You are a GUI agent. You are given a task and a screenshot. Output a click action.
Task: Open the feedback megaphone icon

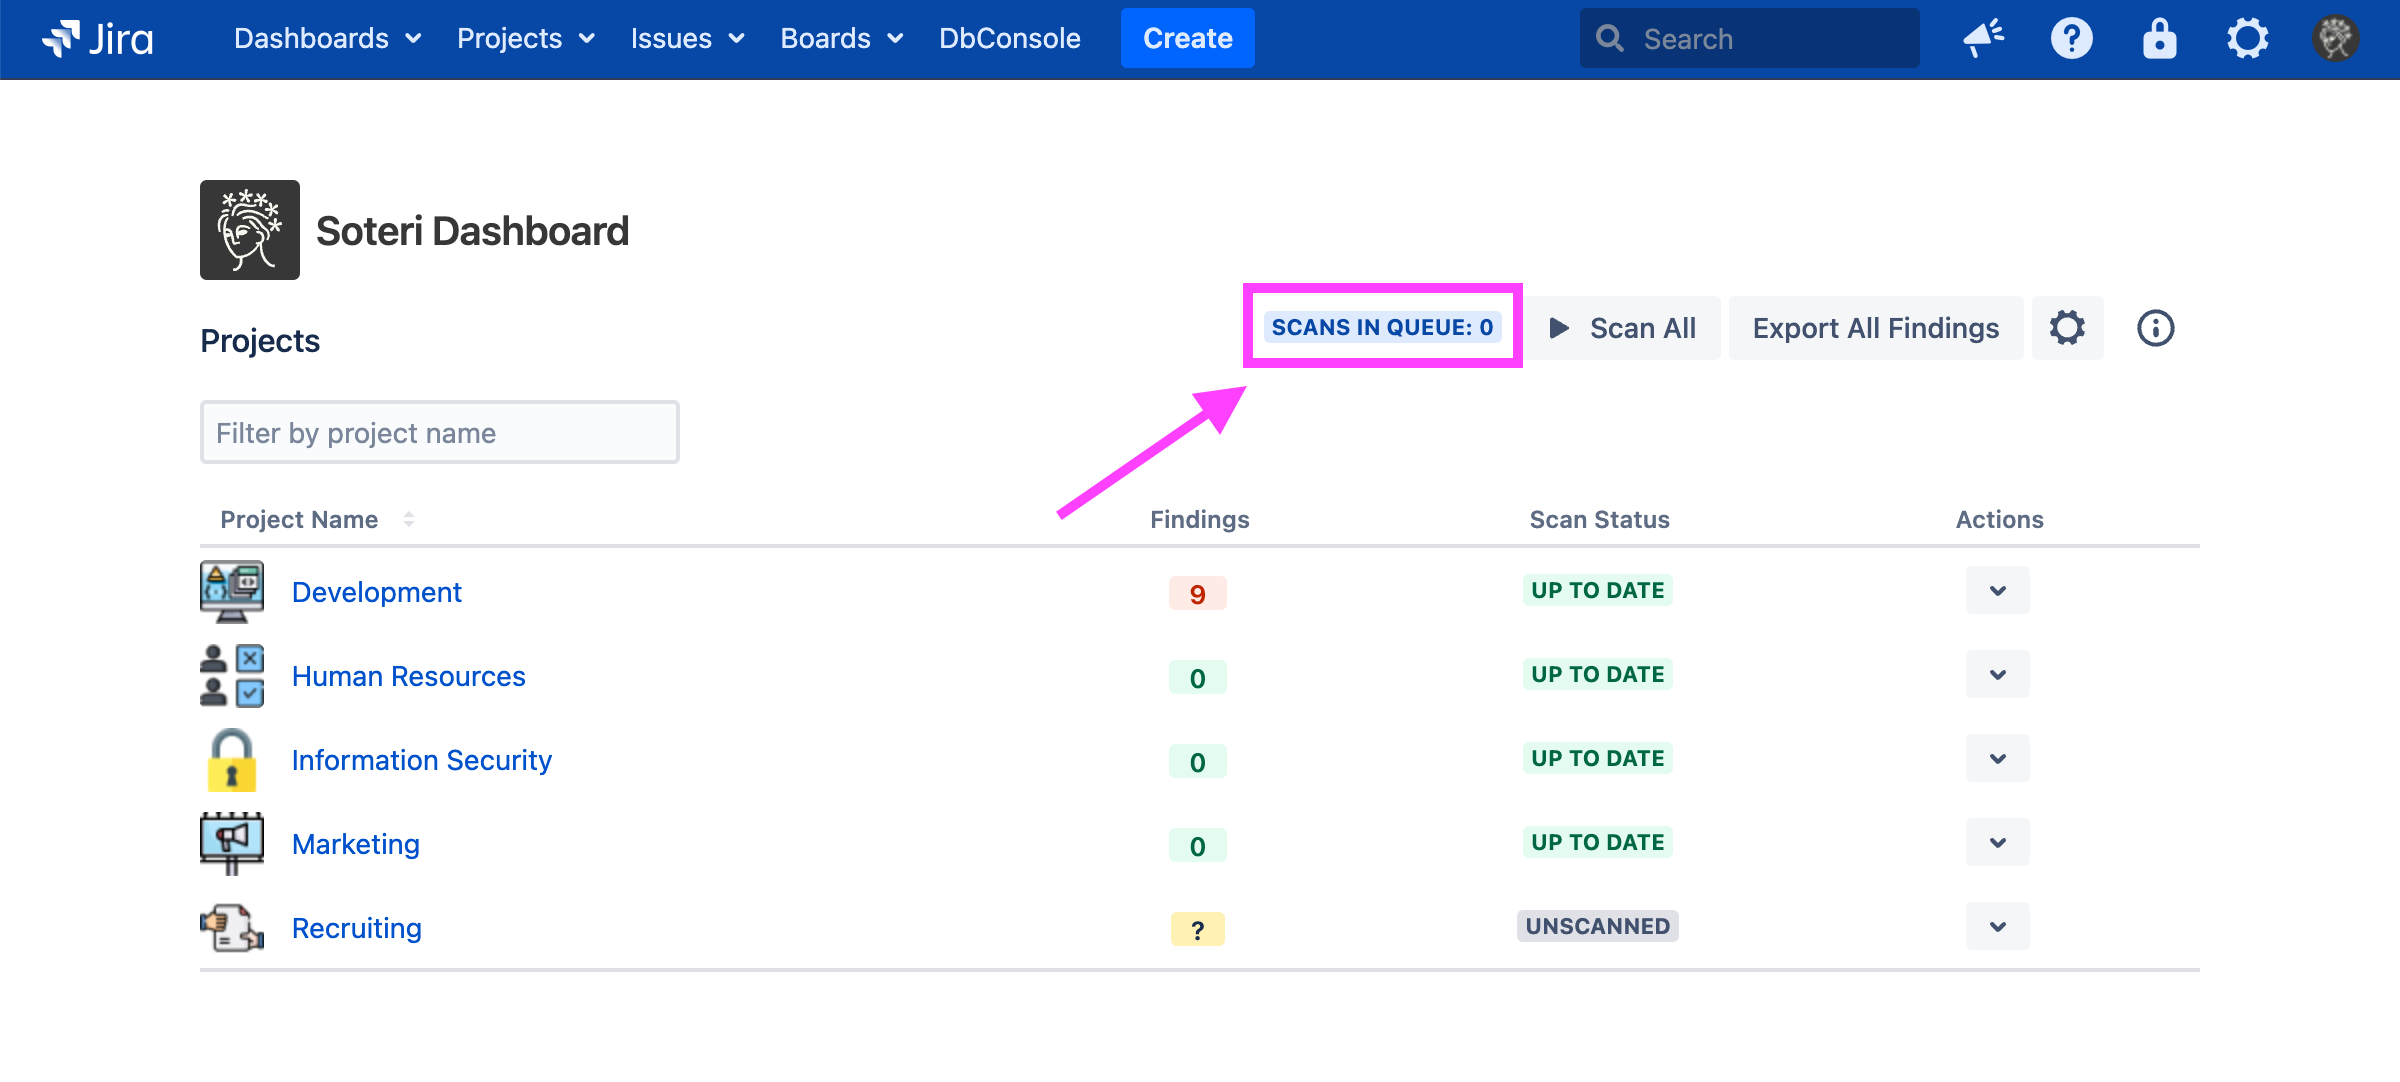(1983, 39)
